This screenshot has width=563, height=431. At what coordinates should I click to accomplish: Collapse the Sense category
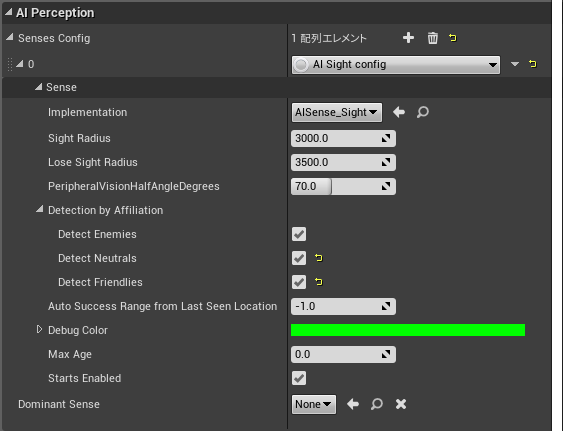coord(38,87)
